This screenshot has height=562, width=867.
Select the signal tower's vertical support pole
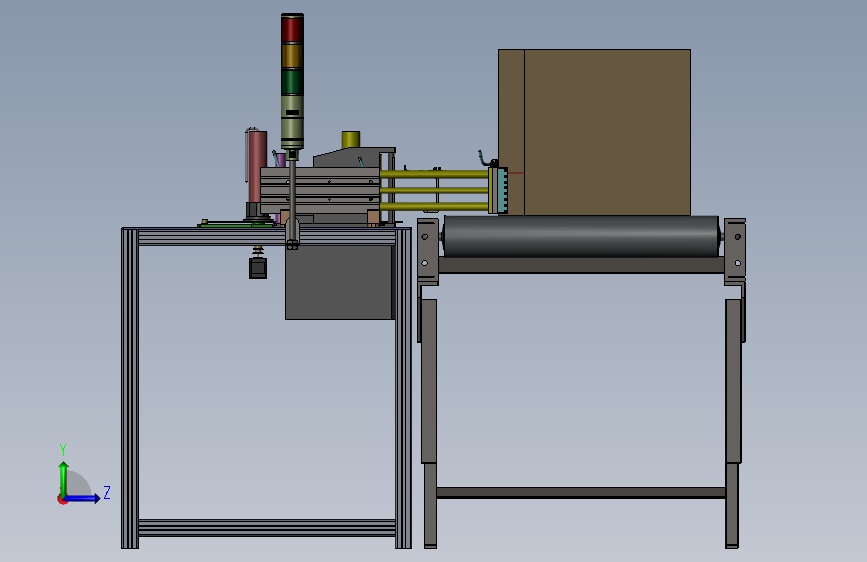point(293,202)
